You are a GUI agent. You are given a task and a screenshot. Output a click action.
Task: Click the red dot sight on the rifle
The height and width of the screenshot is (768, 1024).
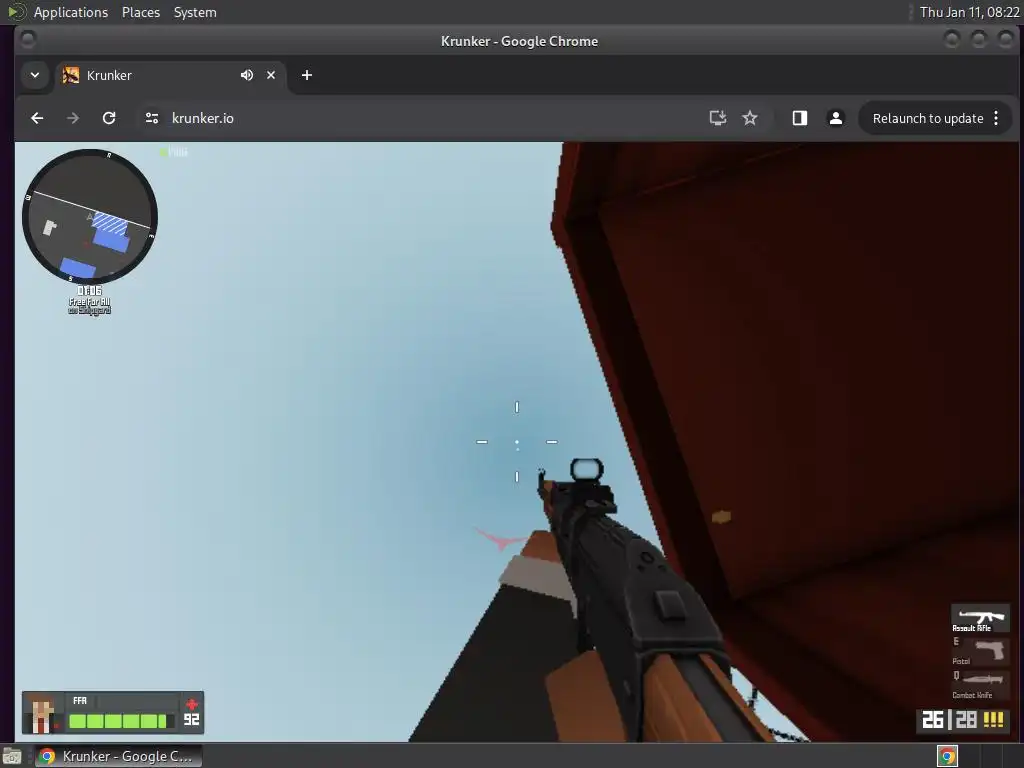coord(586,470)
